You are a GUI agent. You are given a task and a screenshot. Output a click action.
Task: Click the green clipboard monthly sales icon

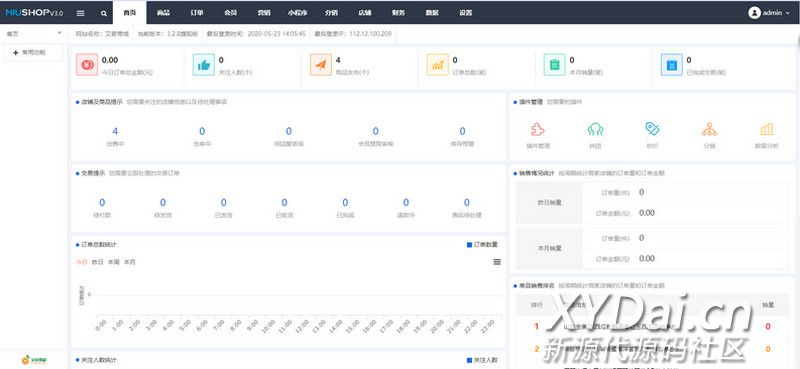coord(555,65)
